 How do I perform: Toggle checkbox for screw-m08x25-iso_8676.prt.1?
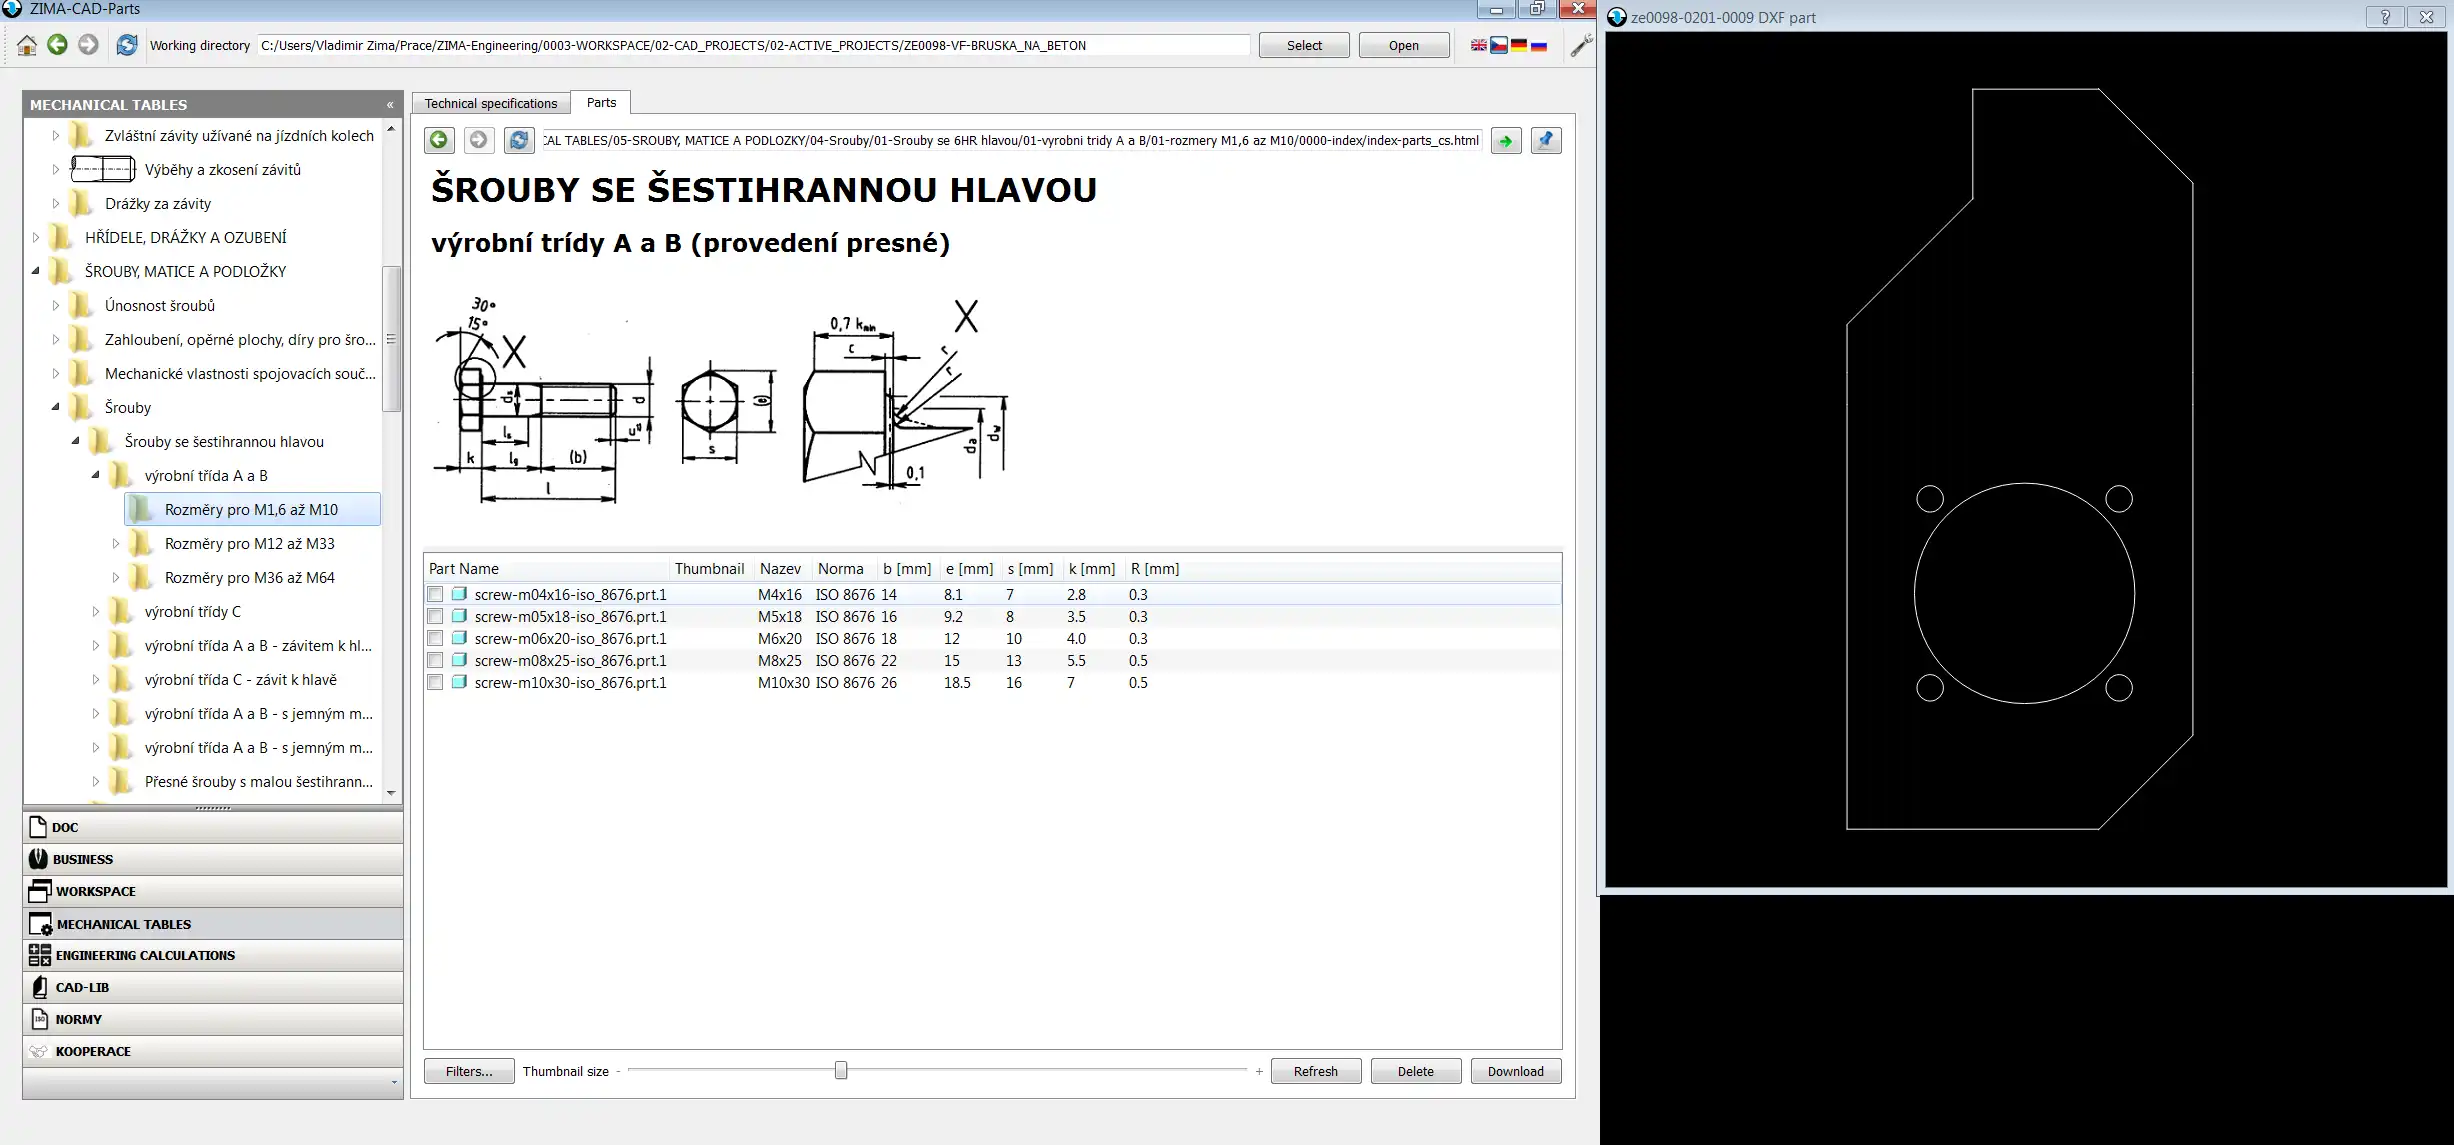point(437,660)
